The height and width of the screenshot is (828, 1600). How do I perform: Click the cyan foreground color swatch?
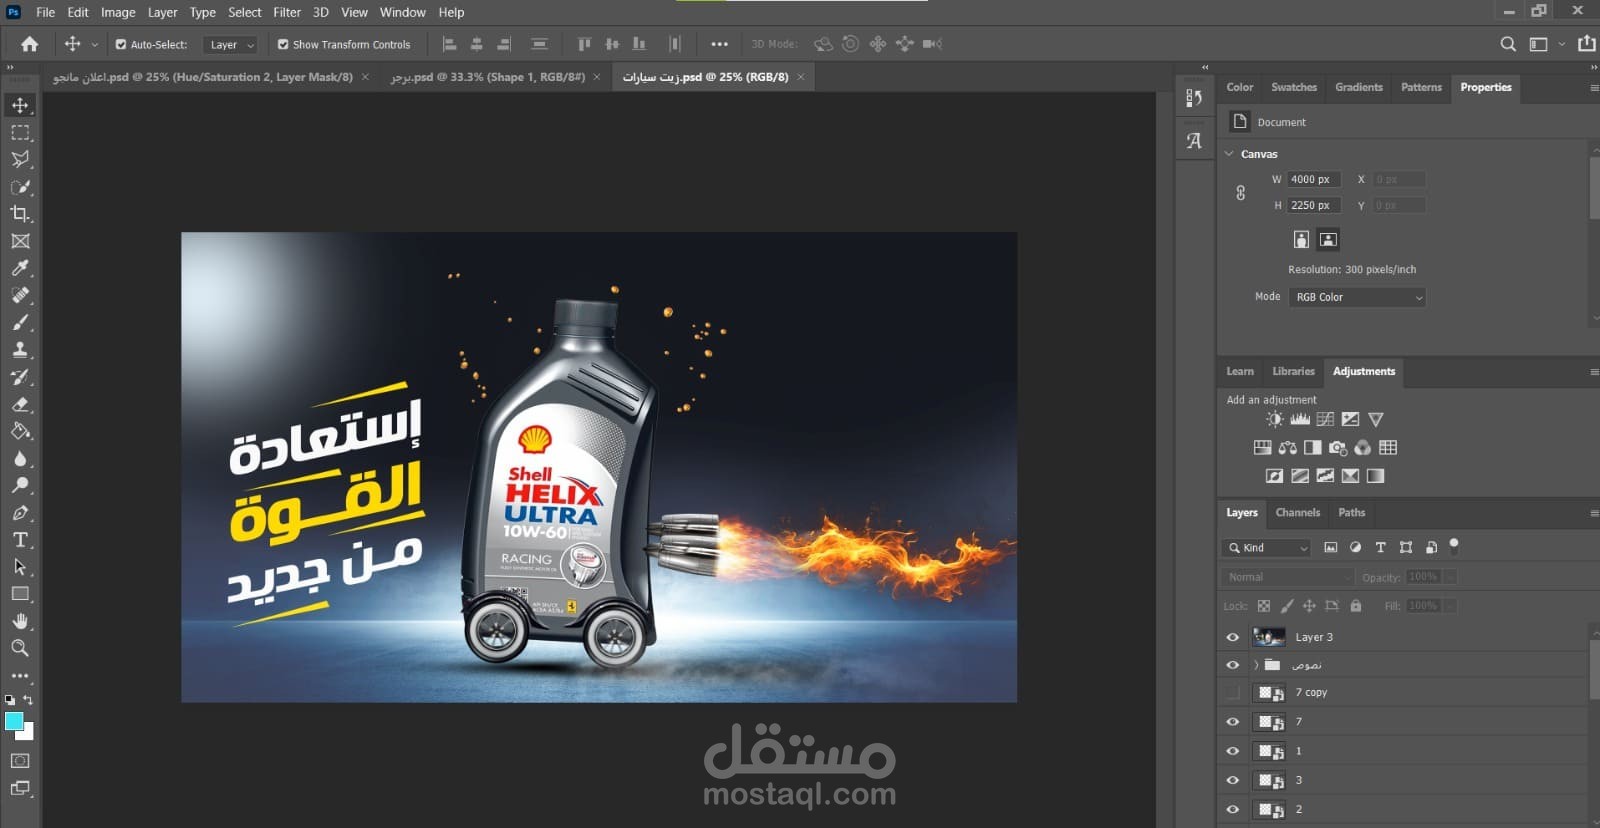click(13, 721)
